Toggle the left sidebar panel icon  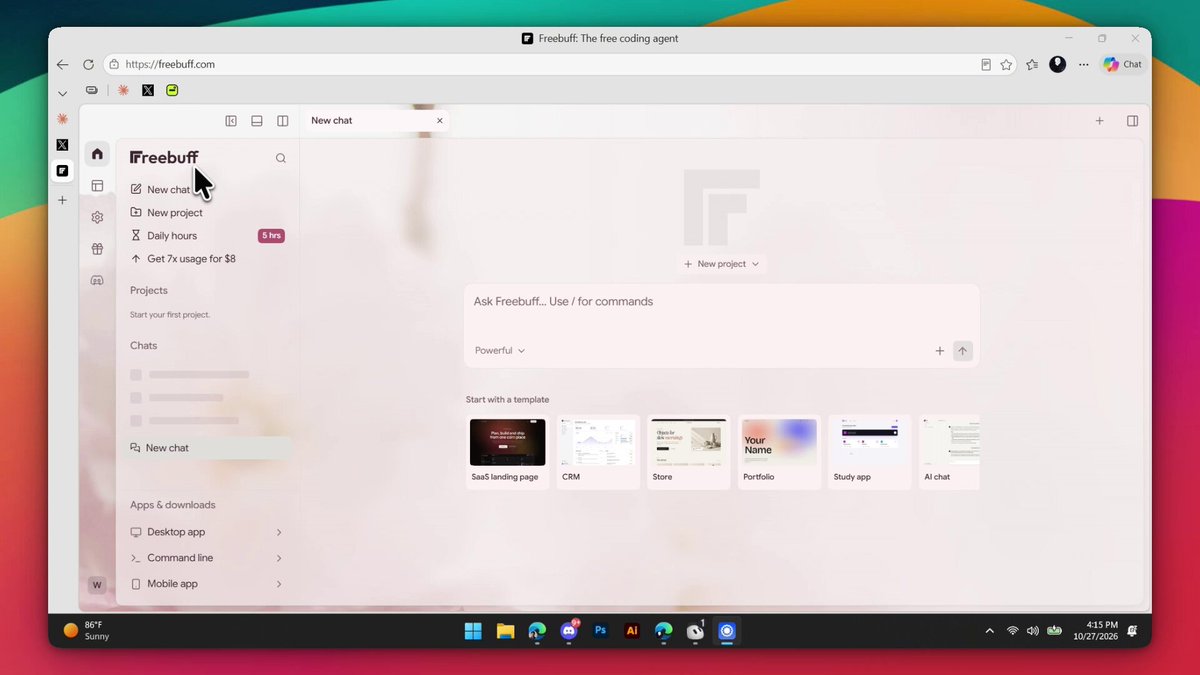coord(231,121)
